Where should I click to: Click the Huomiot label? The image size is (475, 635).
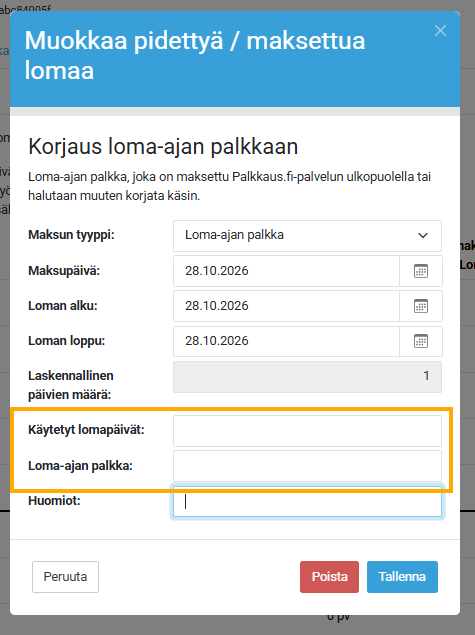(54, 501)
